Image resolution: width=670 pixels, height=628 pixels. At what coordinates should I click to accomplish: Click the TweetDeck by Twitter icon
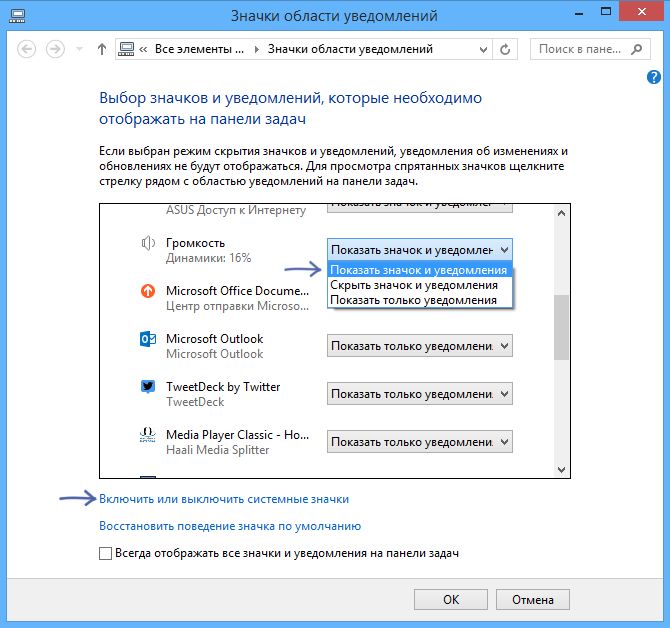click(x=148, y=387)
